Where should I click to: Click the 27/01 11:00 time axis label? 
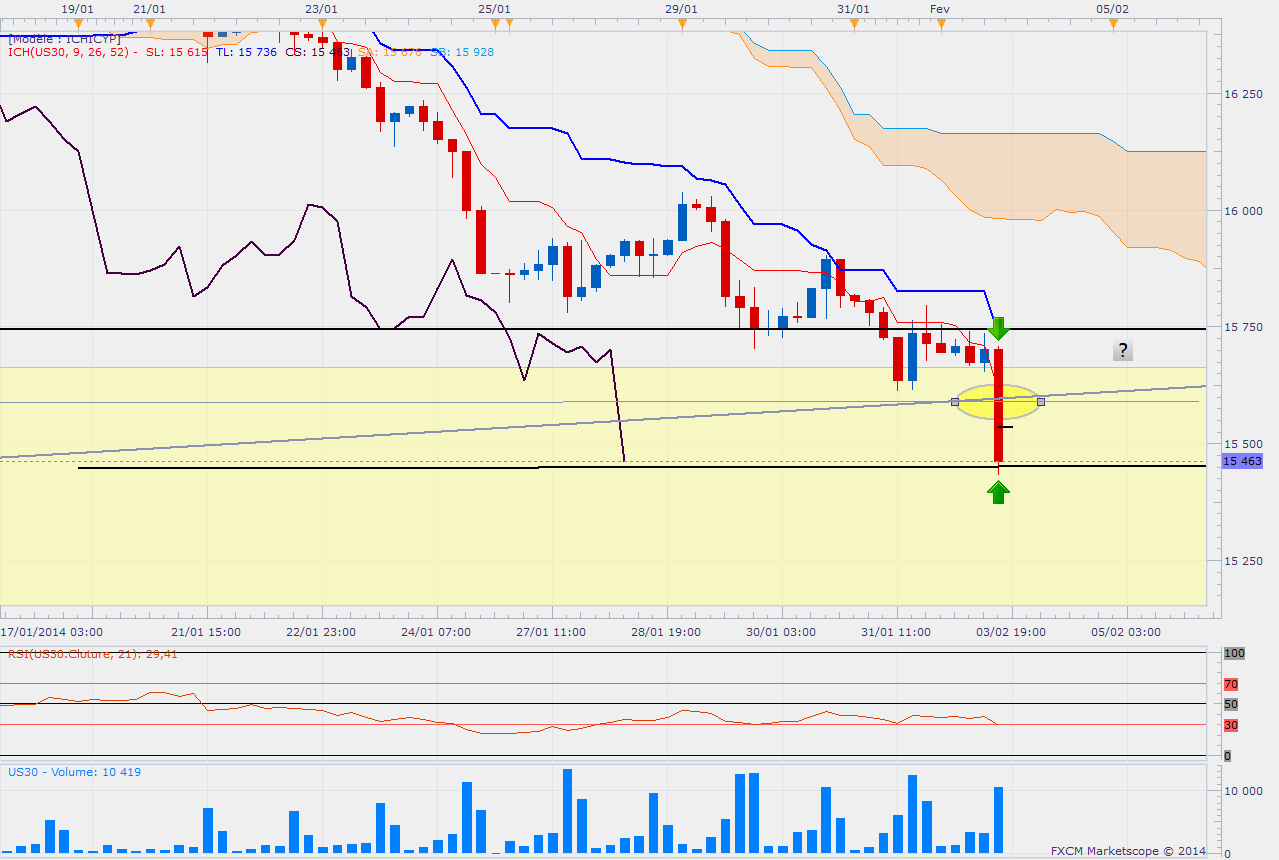pyautogui.click(x=551, y=632)
